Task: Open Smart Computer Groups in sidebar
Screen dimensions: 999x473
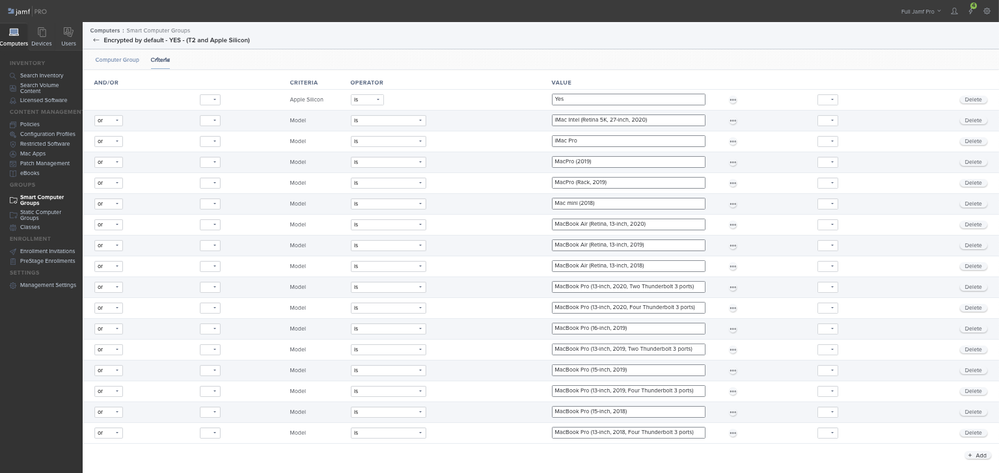Action: (41, 200)
